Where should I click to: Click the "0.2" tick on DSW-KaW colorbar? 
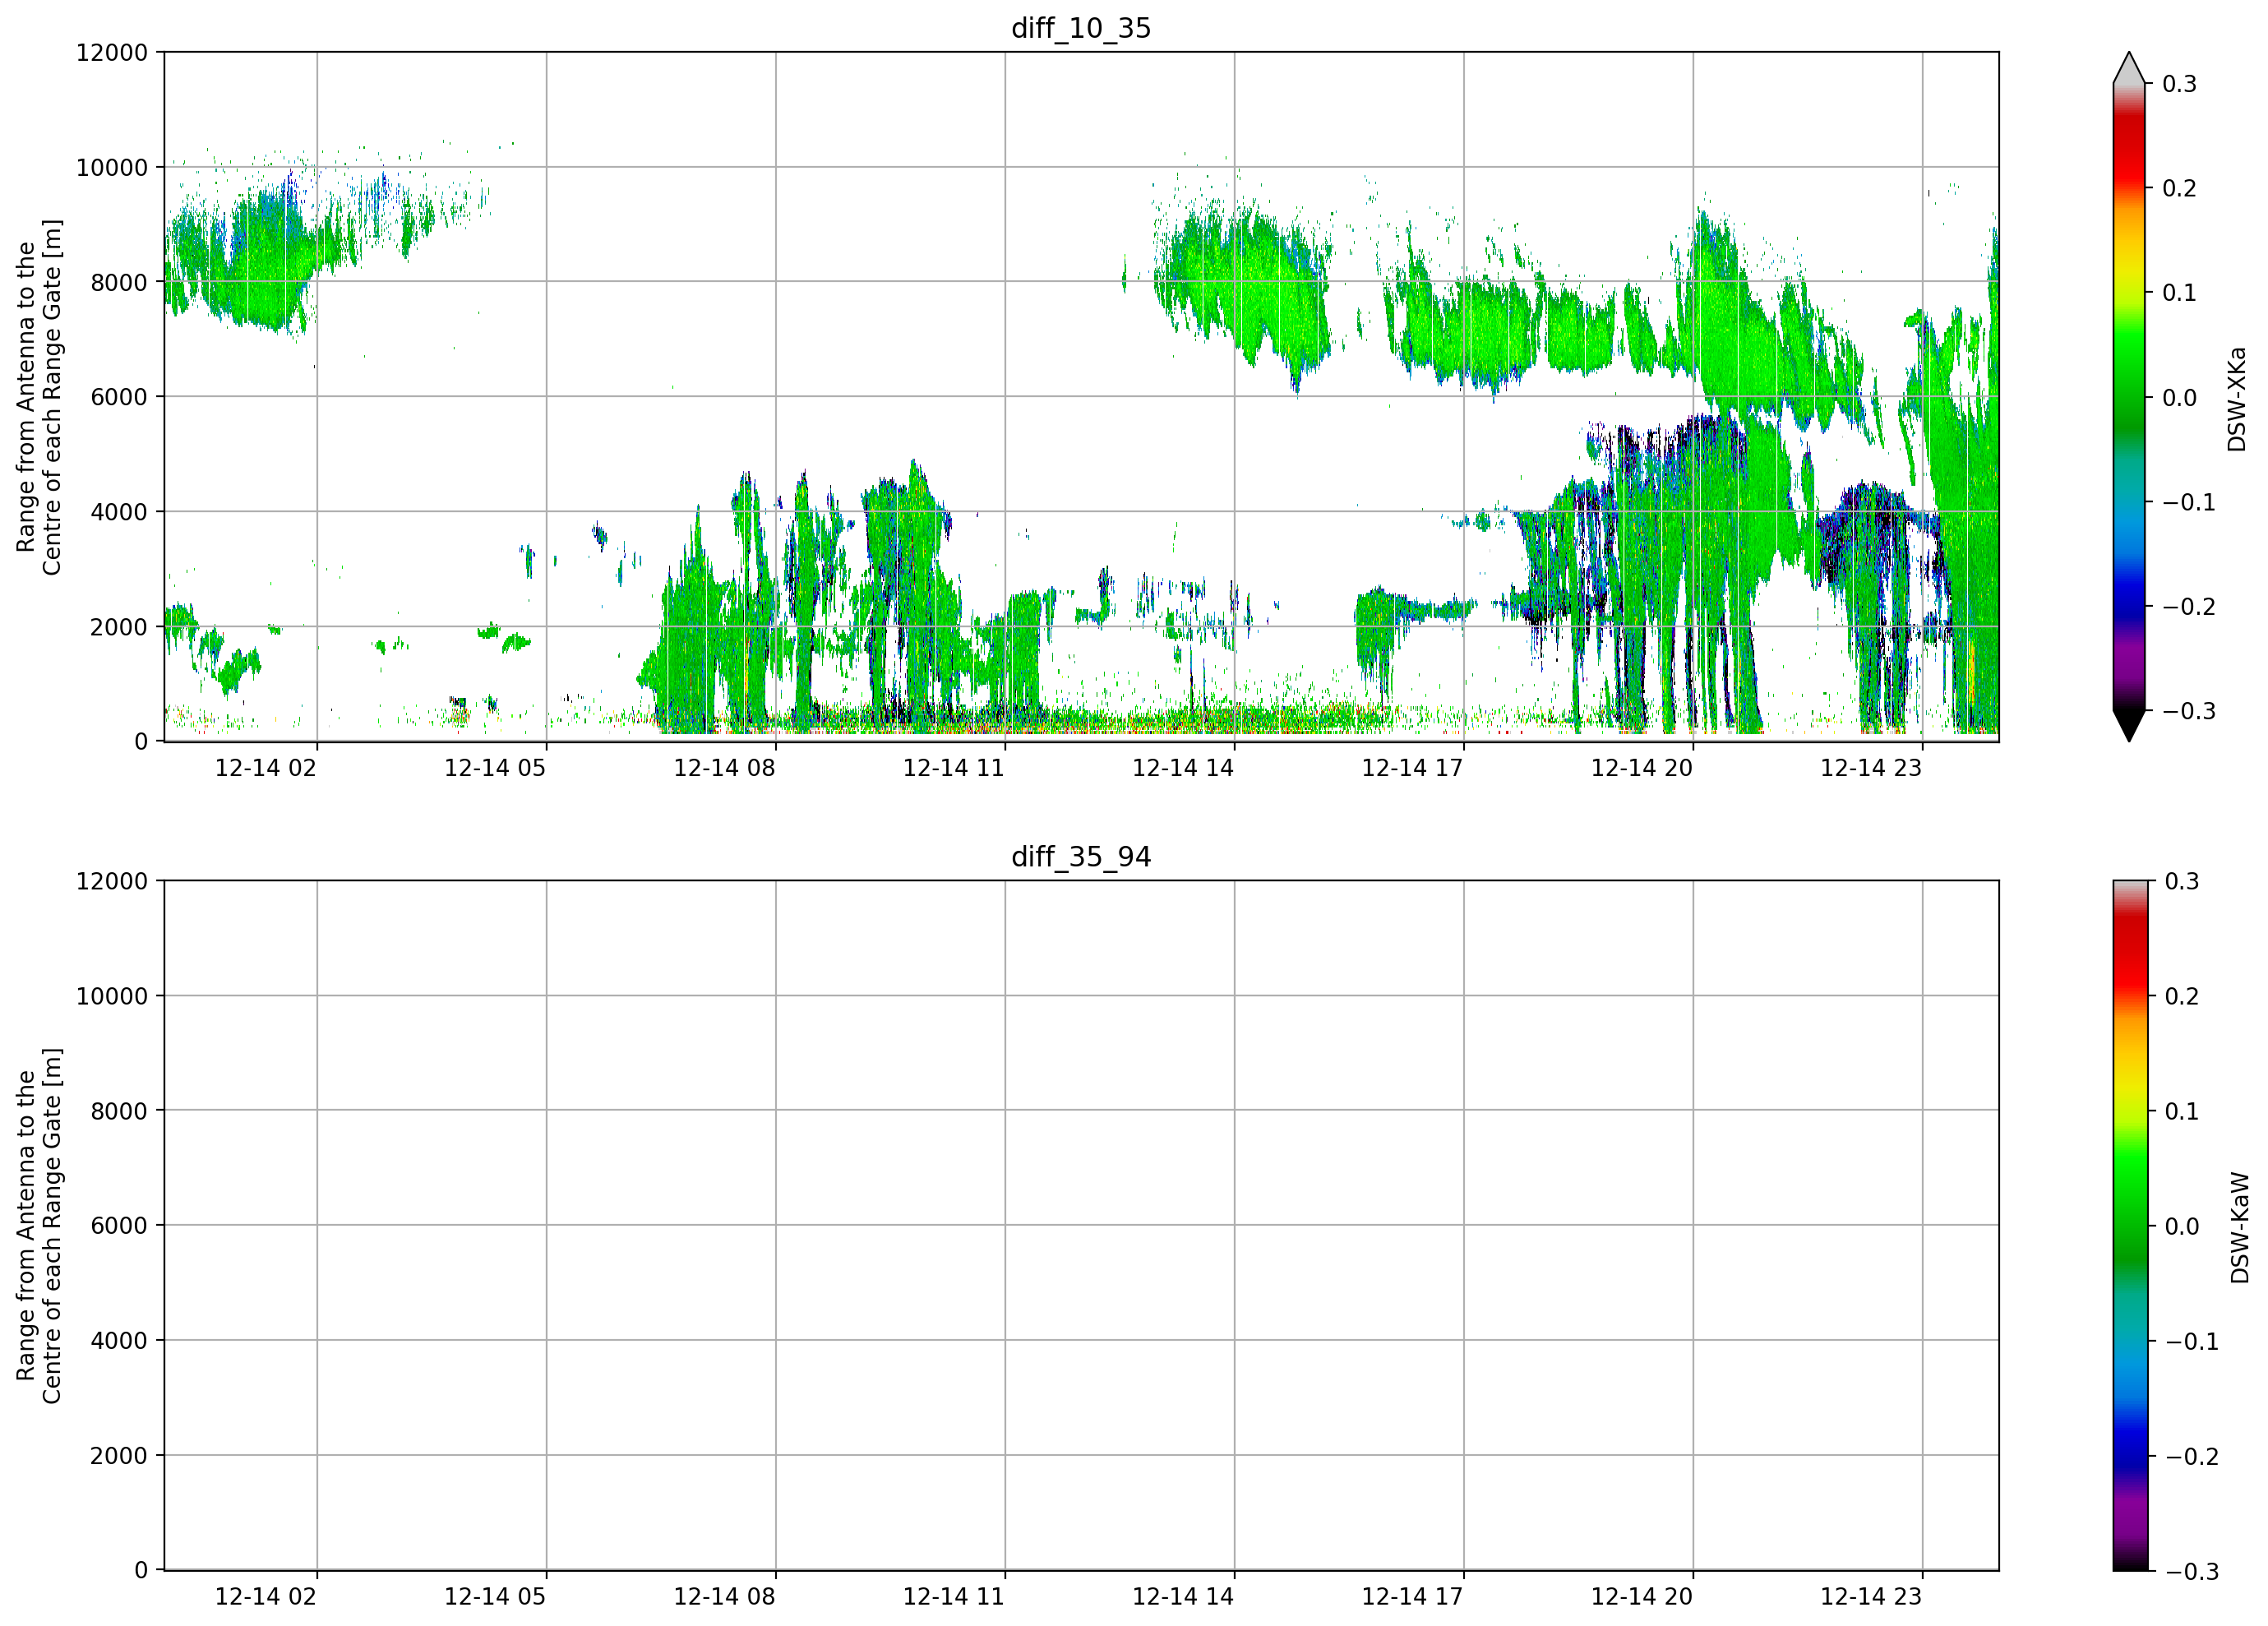tap(2181, 996)
